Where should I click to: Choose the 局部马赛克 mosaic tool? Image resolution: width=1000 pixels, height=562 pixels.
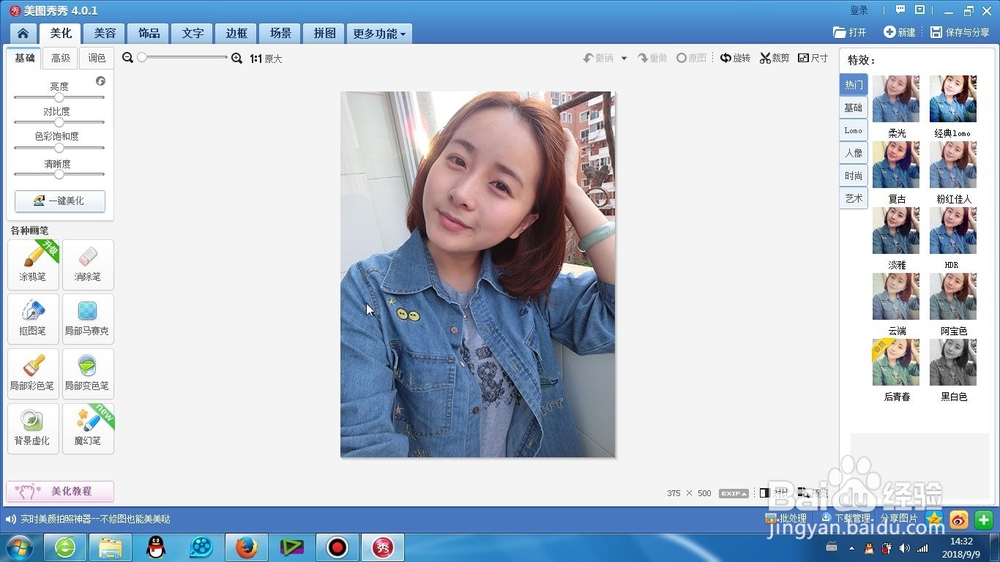click(88, 319)
